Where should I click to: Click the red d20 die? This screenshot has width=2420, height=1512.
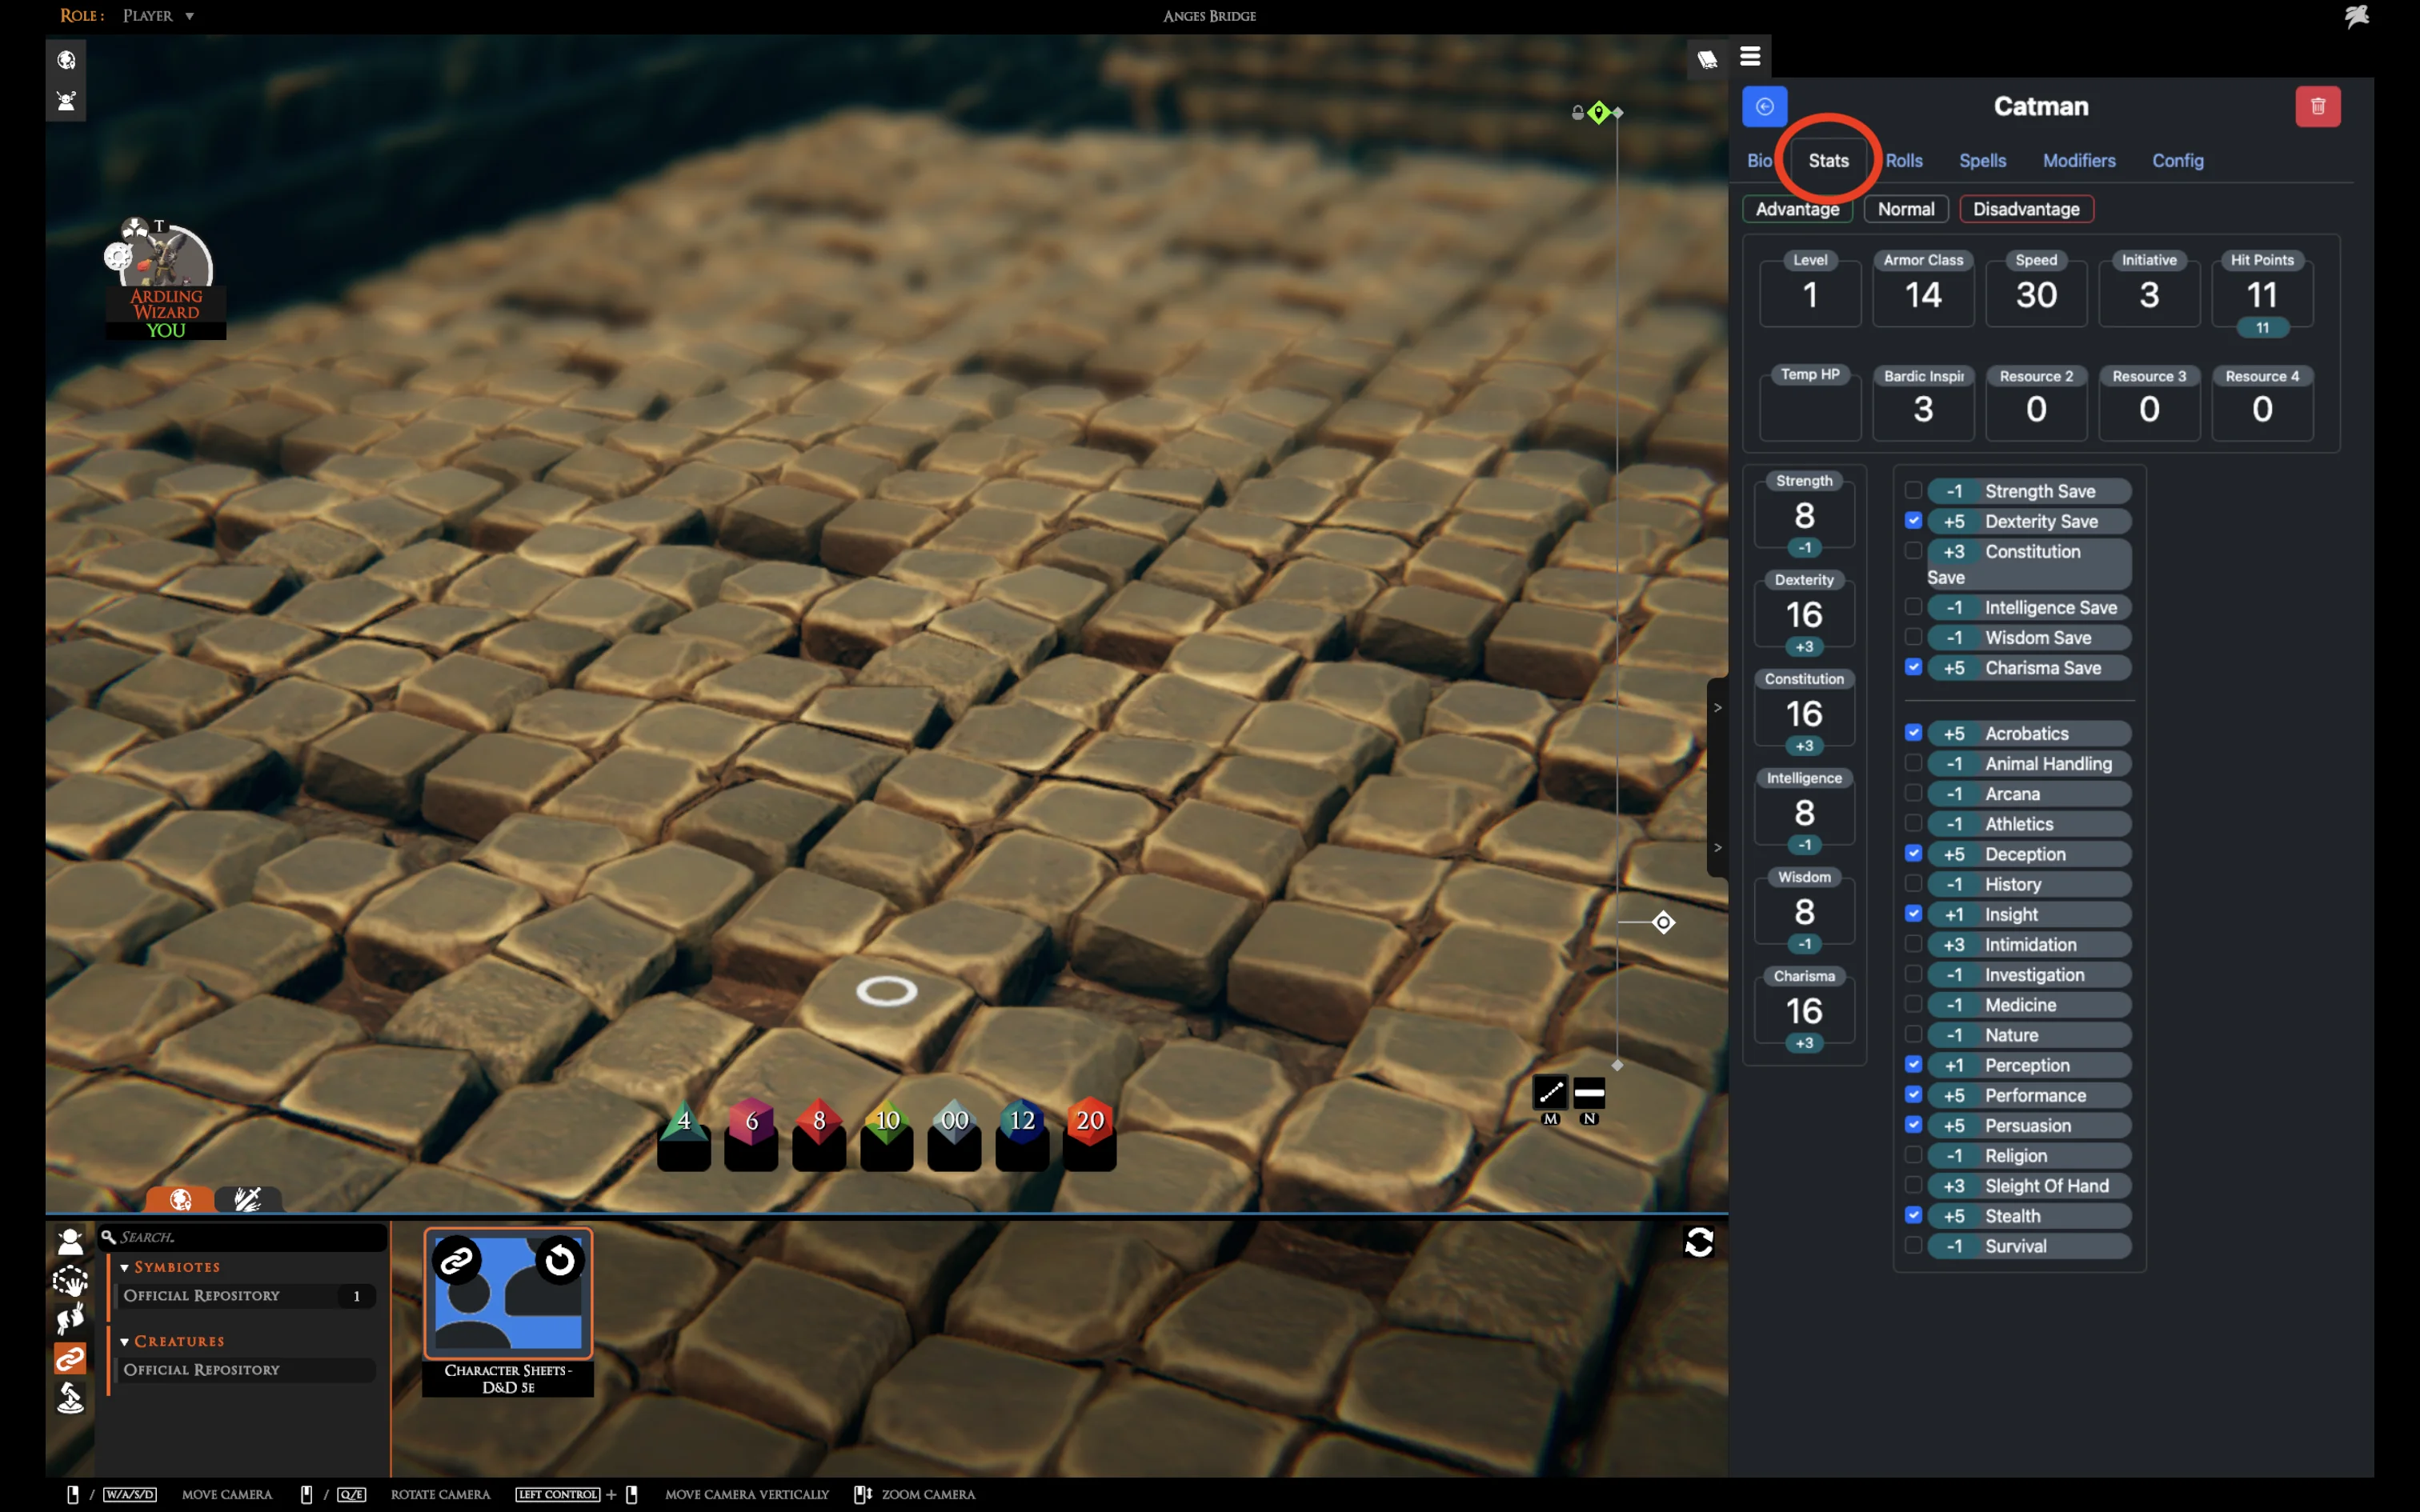(1089, 1122)
